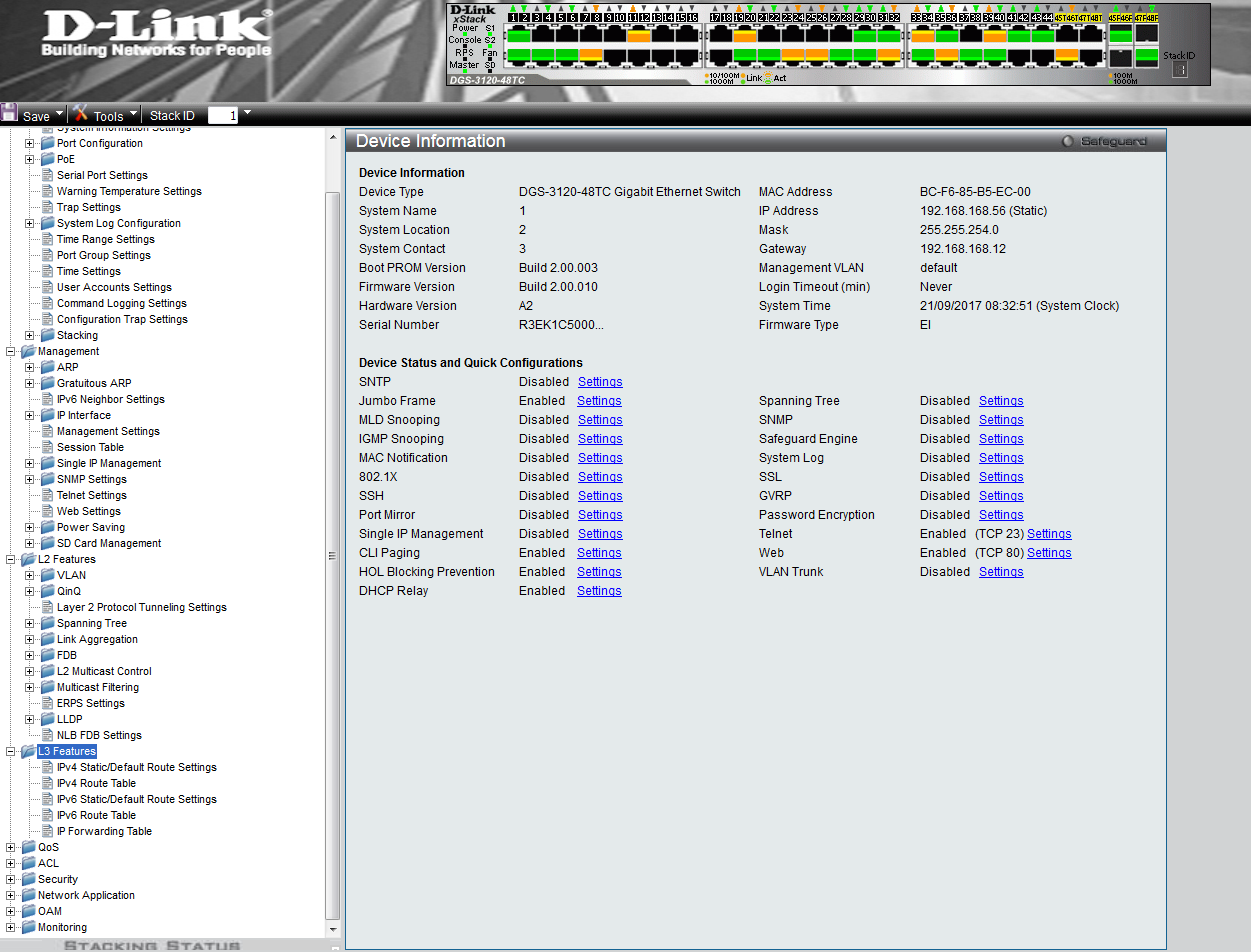
Task: Click the Save floppy disk icon
Action: coord(10,114)
